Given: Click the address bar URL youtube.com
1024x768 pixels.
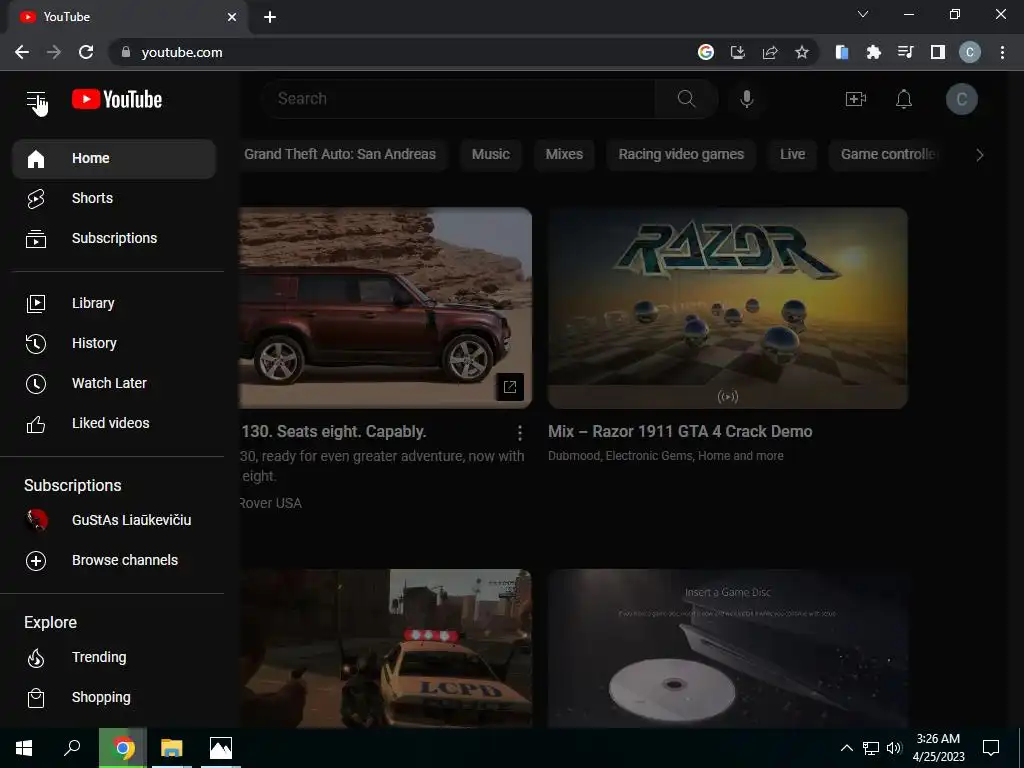Looking at the screenshot, I should [x=182, y=52].
